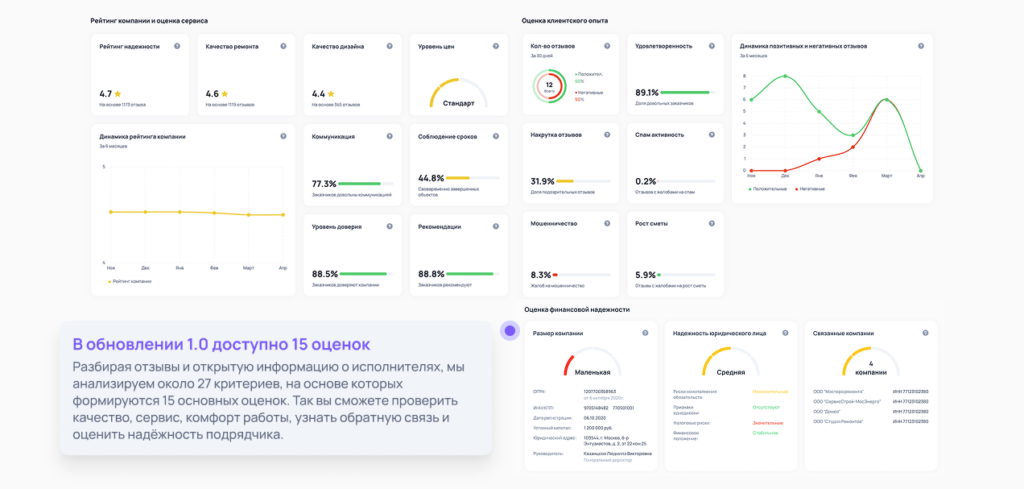Click heading В обновлении 1.0 доступно 15 оценок
The width and height of the screenshot is (1024, 489).
[221, 343]
